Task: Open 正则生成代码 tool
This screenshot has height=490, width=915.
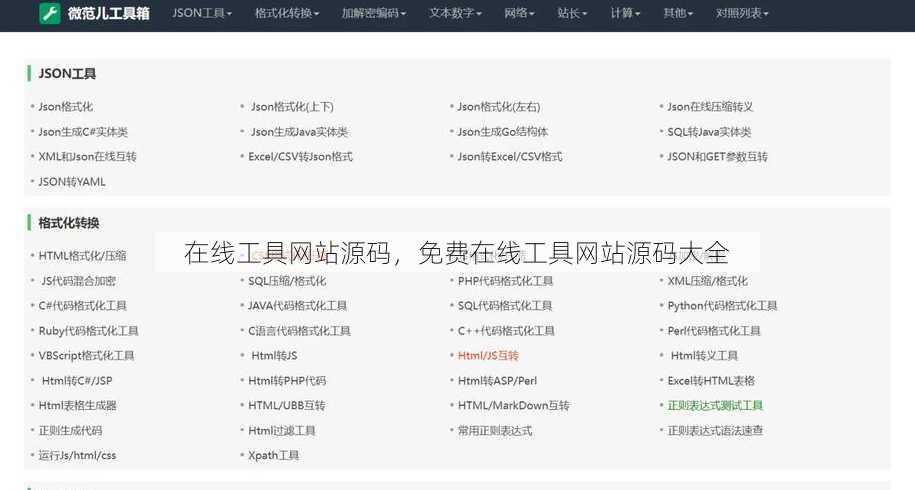Action: [70, 430]
